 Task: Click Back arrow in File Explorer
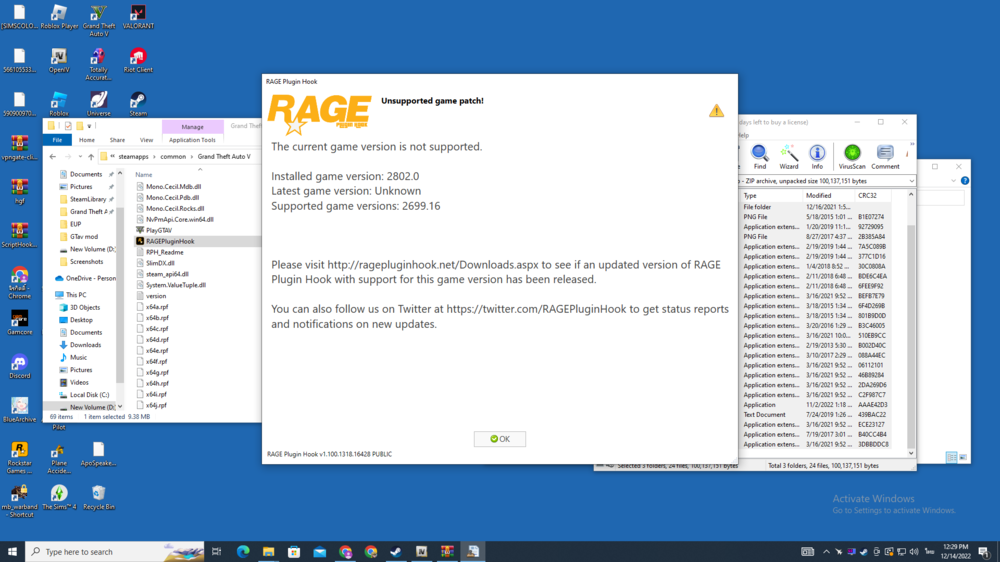pyautogui.click(x=53, y=156)
